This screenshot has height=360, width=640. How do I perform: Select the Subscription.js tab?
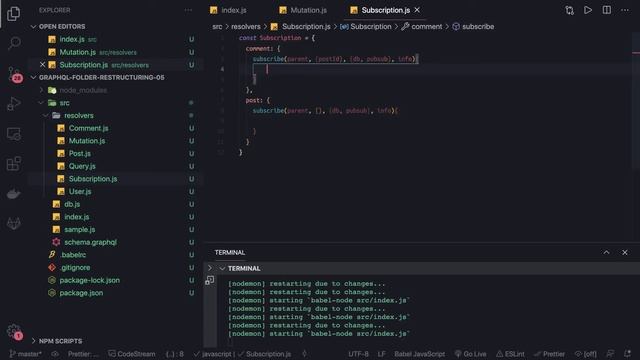click(386, 10)
